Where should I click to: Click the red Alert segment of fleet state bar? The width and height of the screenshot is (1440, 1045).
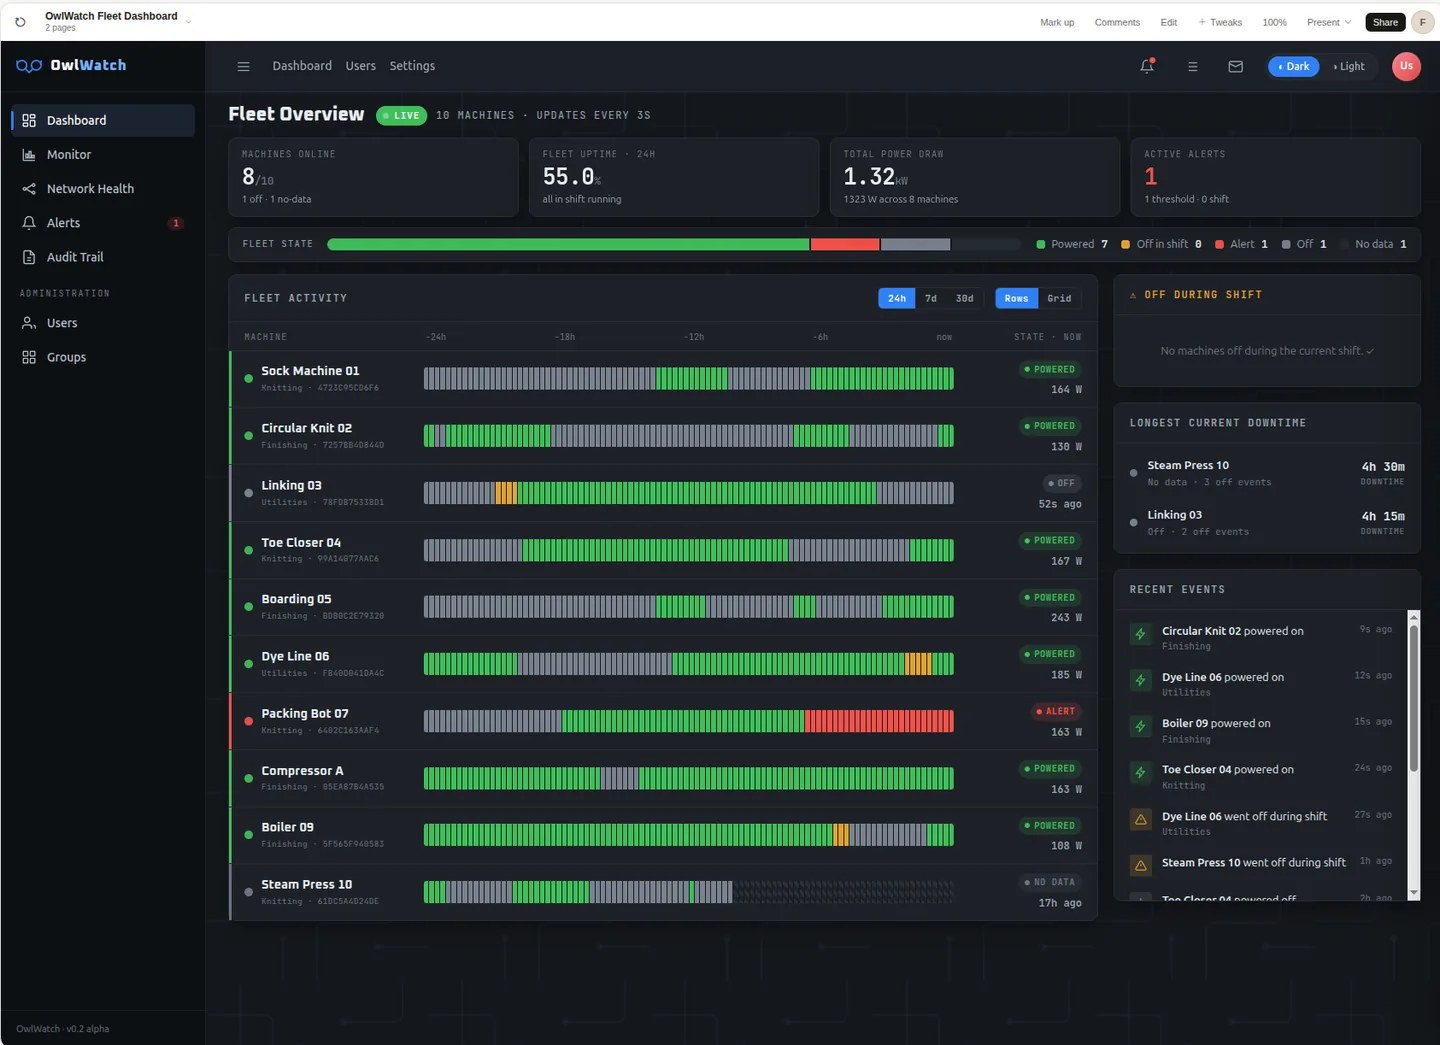845,244
